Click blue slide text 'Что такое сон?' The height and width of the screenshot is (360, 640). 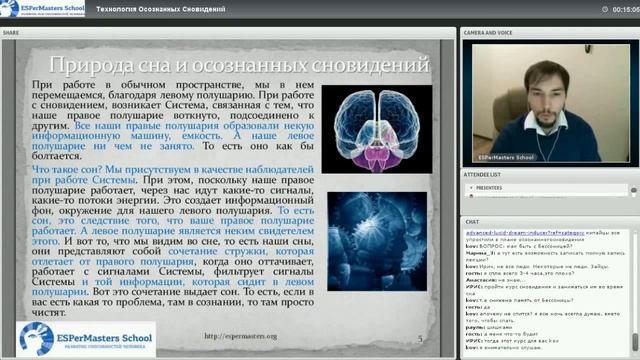tap(67, 169)
